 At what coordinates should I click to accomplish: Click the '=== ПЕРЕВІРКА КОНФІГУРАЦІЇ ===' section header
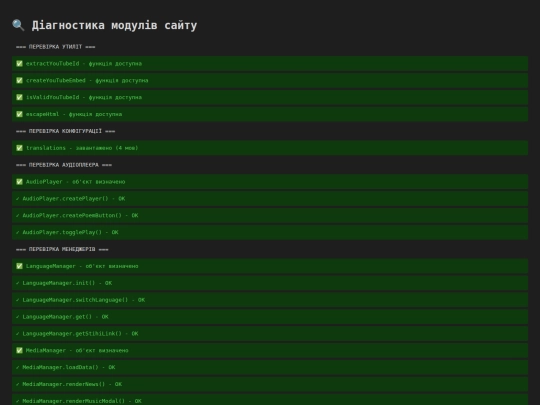coord(65,131)
